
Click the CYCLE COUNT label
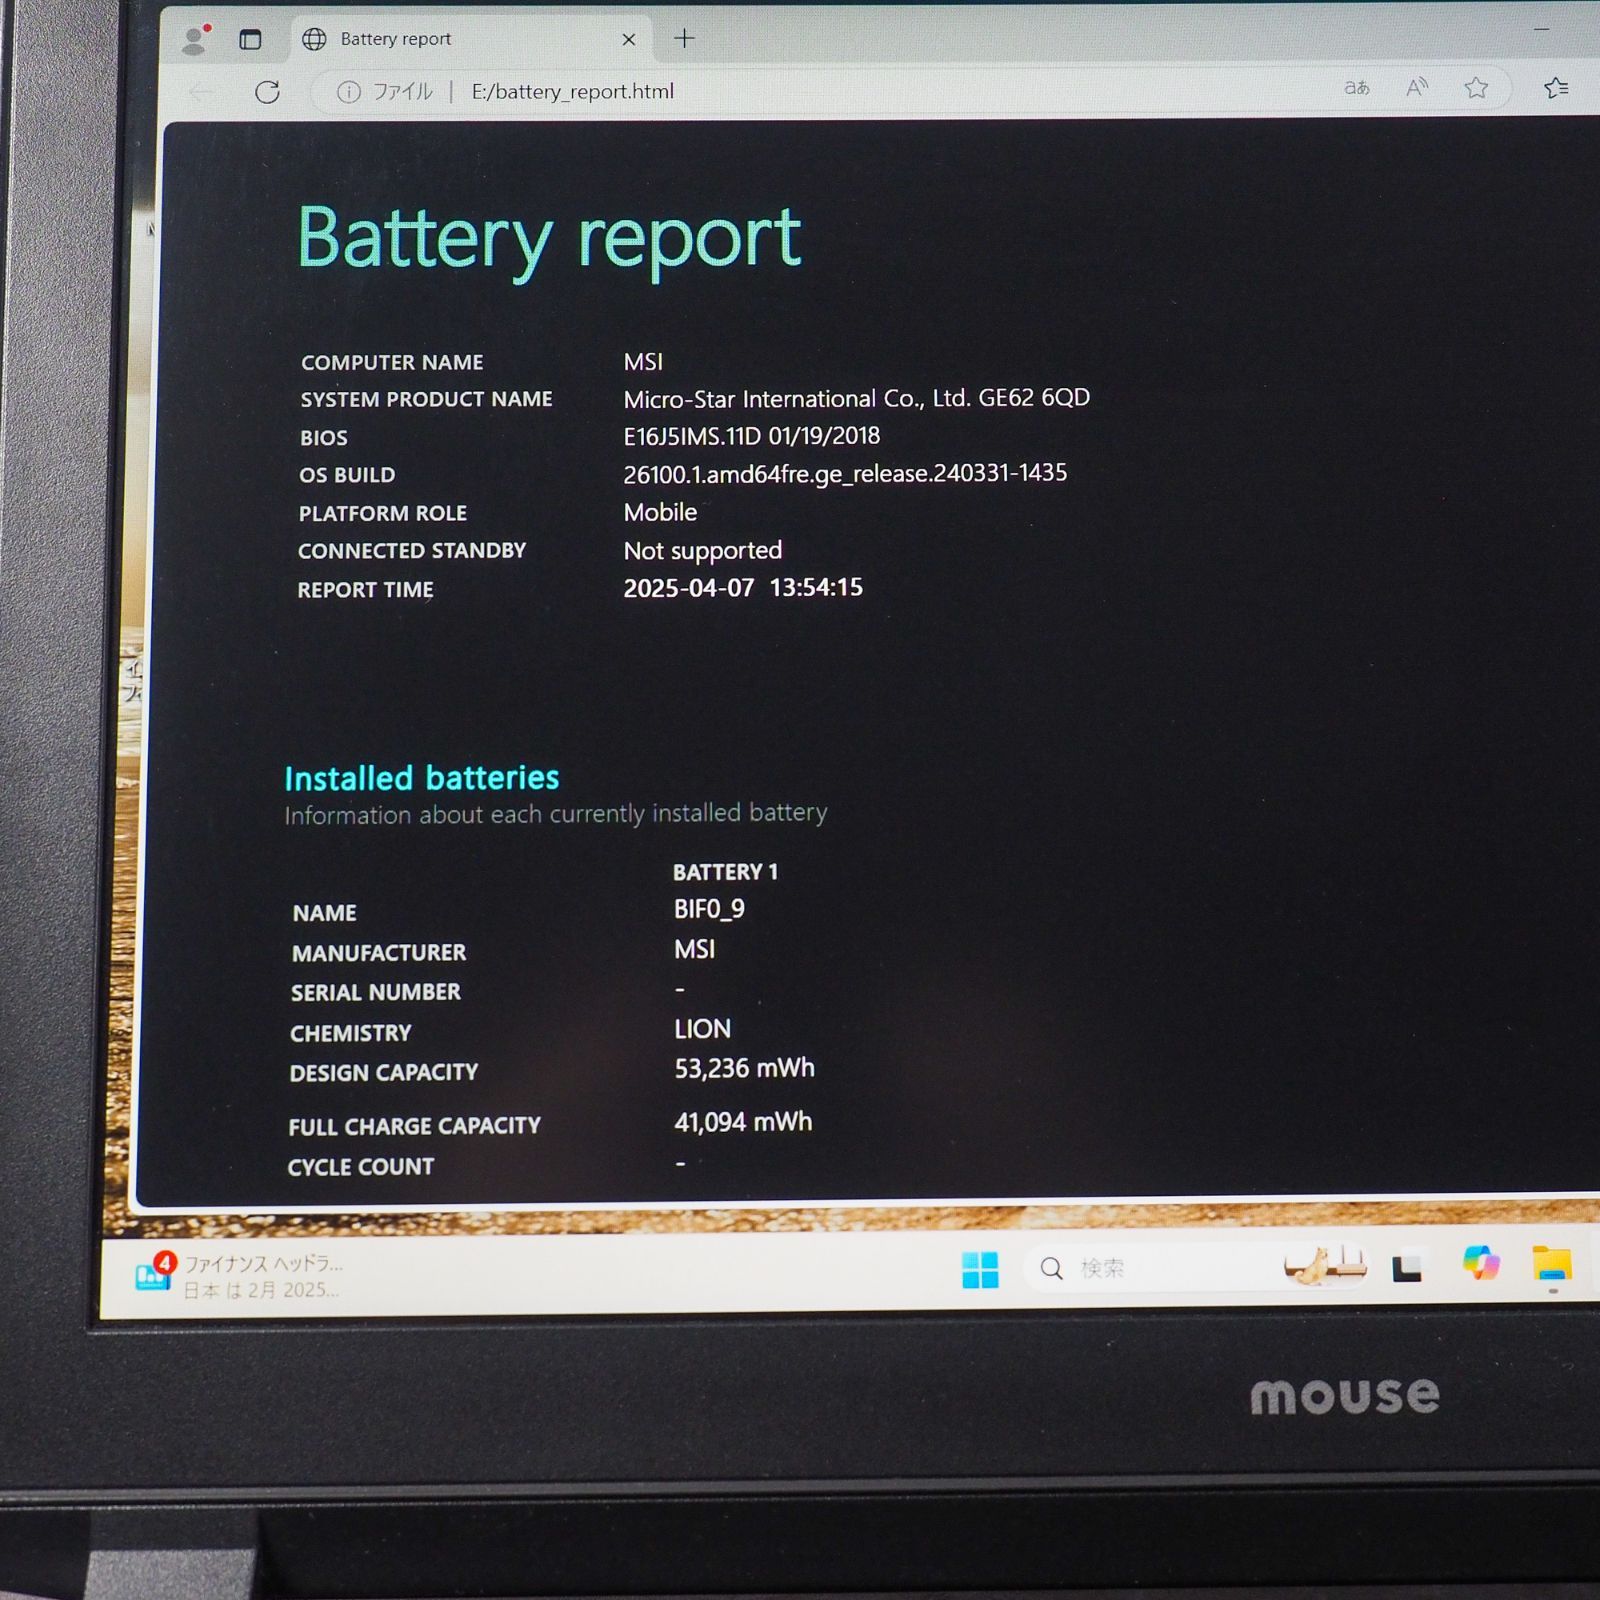coord(361,1167)
